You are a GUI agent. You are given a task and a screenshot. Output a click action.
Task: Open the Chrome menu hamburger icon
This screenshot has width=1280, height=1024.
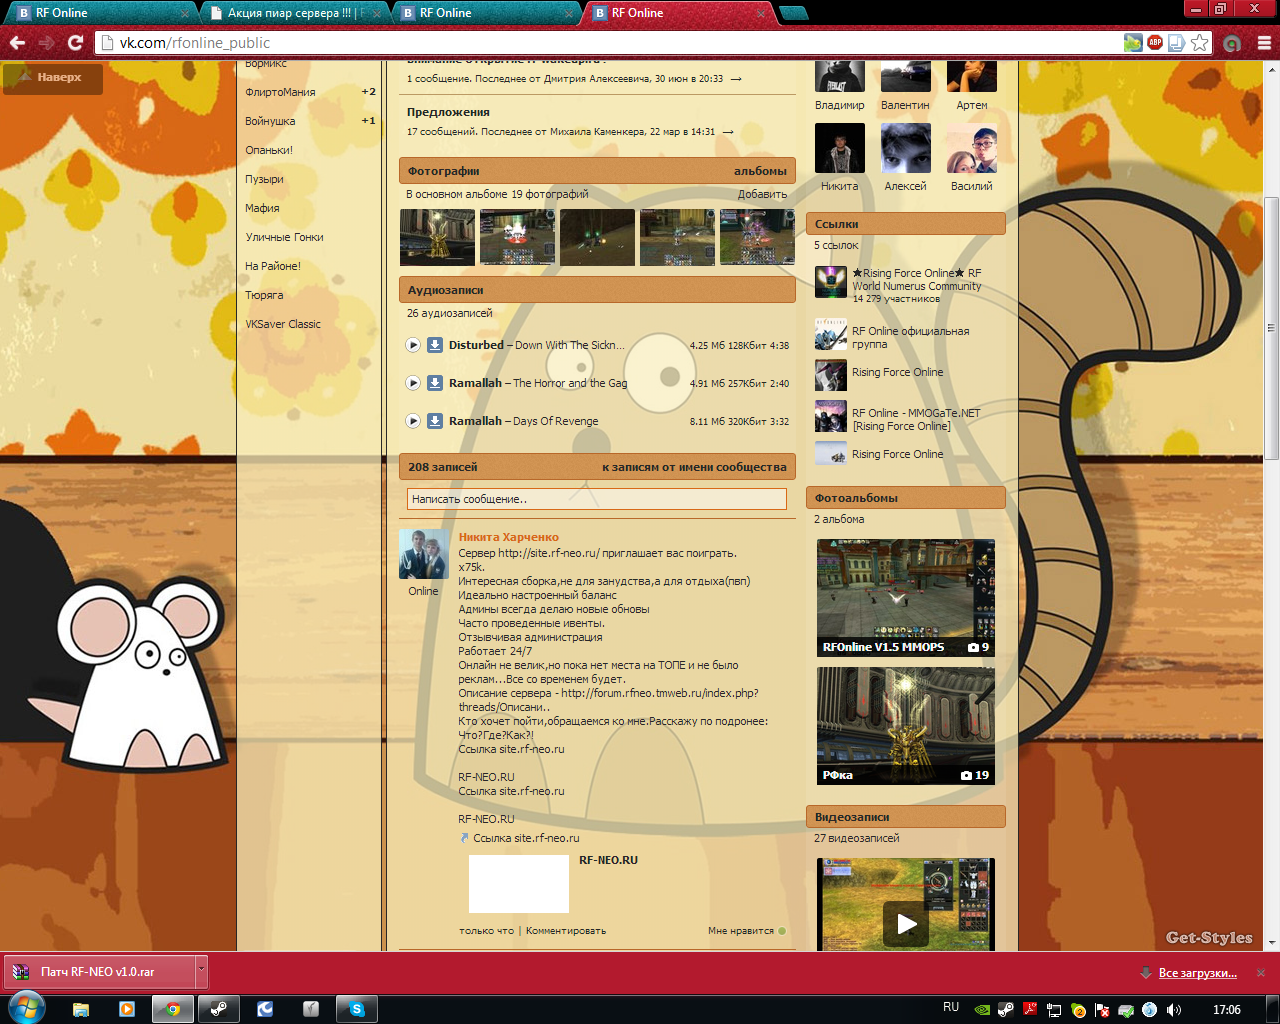coord(1264,43)
